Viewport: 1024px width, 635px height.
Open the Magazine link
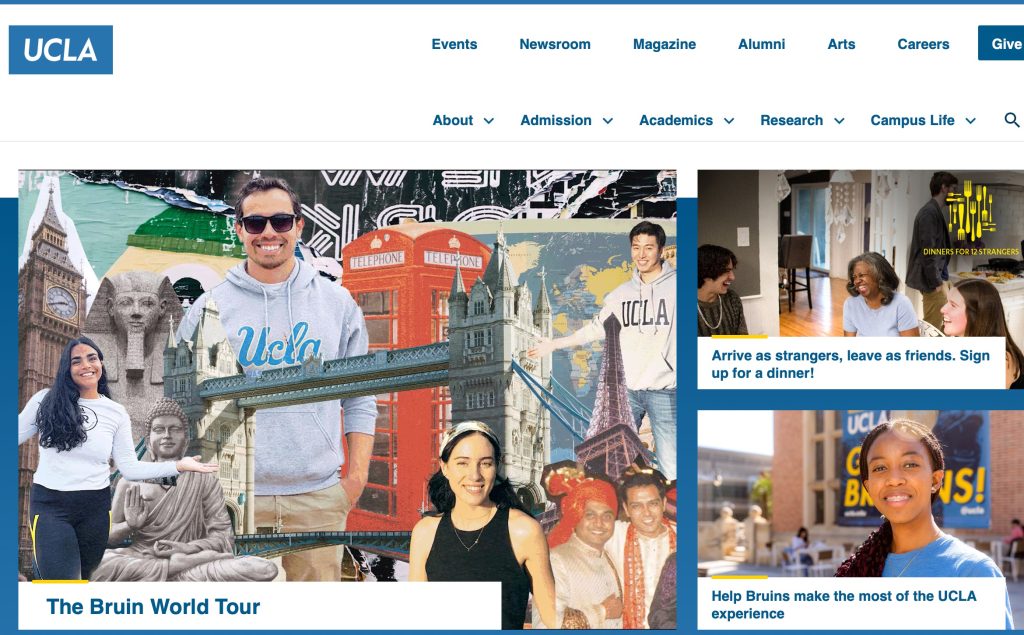pyautogui.click(x=664, y=44)
